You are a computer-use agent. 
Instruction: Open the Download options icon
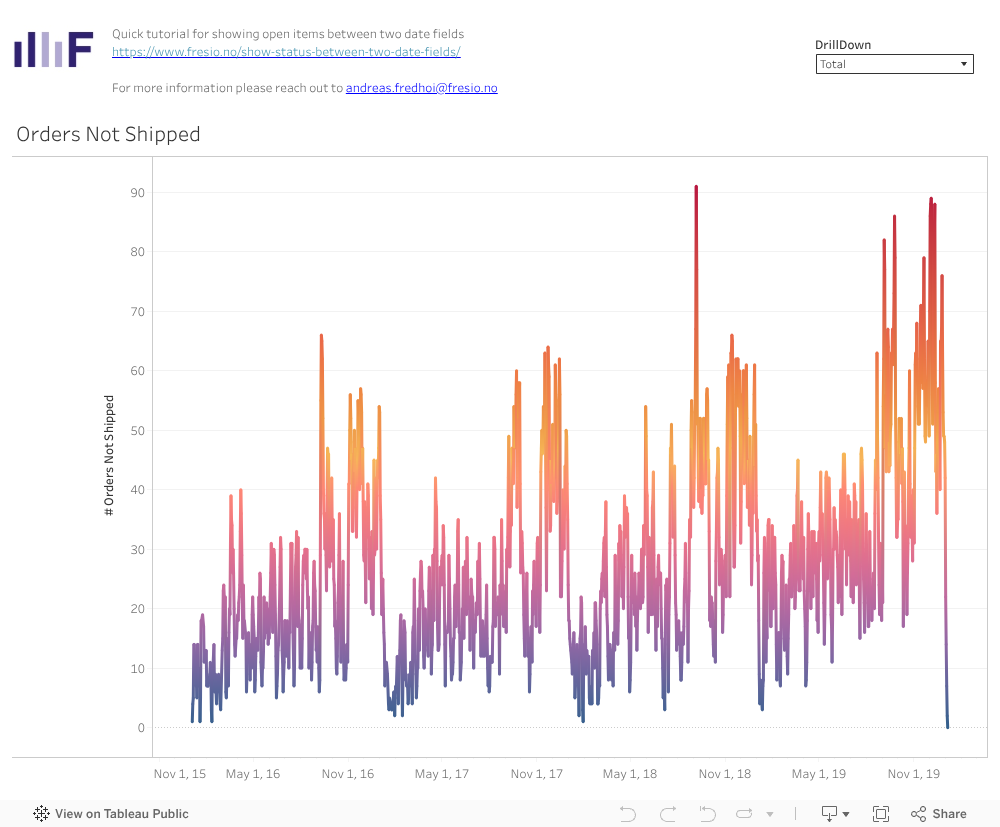click(834, 814)
